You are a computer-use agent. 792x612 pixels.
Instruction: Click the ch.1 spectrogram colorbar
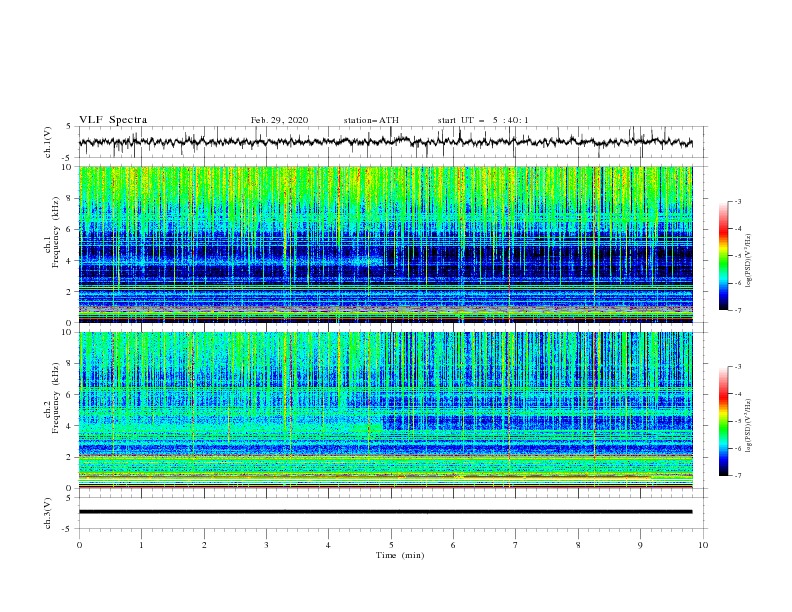pos(724,256)
